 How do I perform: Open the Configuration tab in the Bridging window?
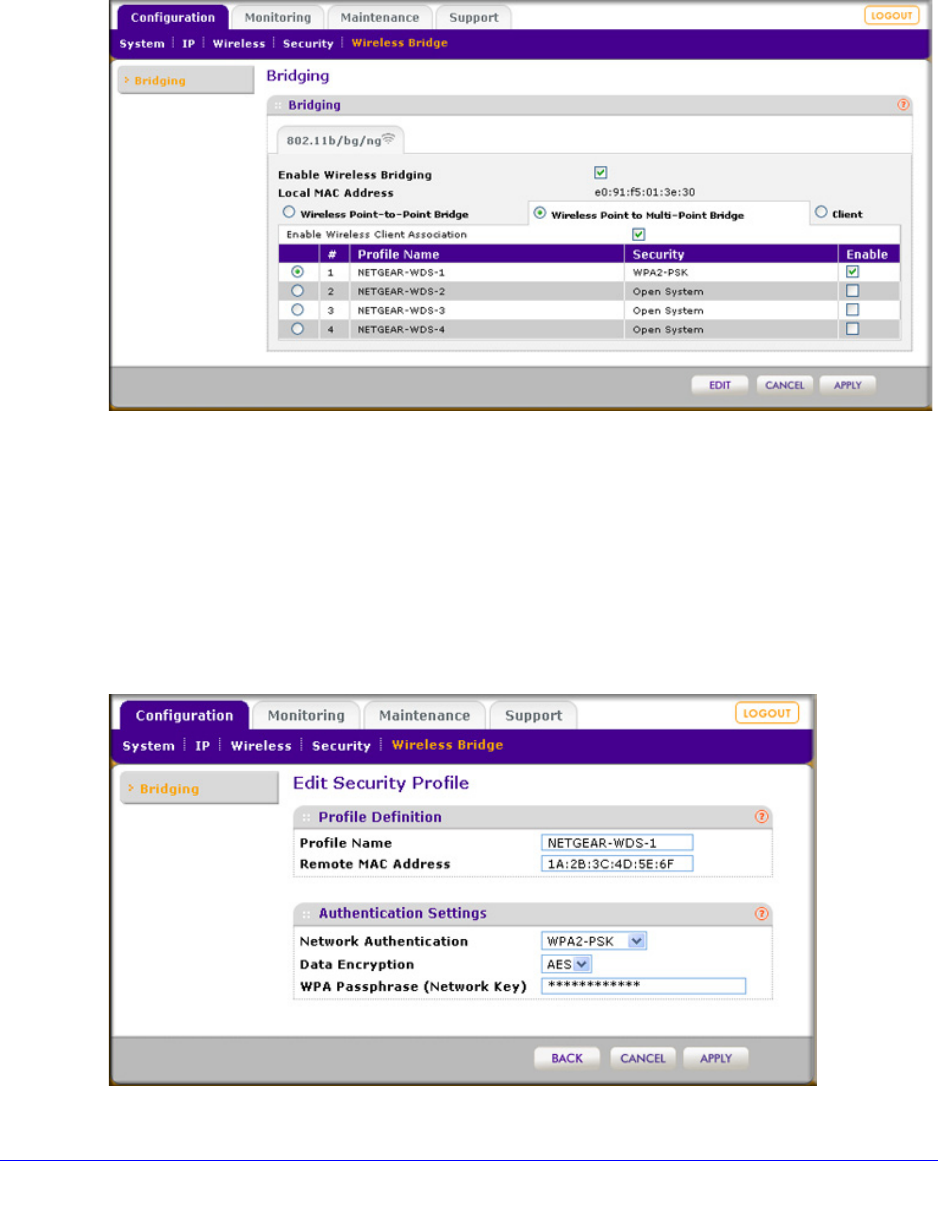tap(173, 17)
